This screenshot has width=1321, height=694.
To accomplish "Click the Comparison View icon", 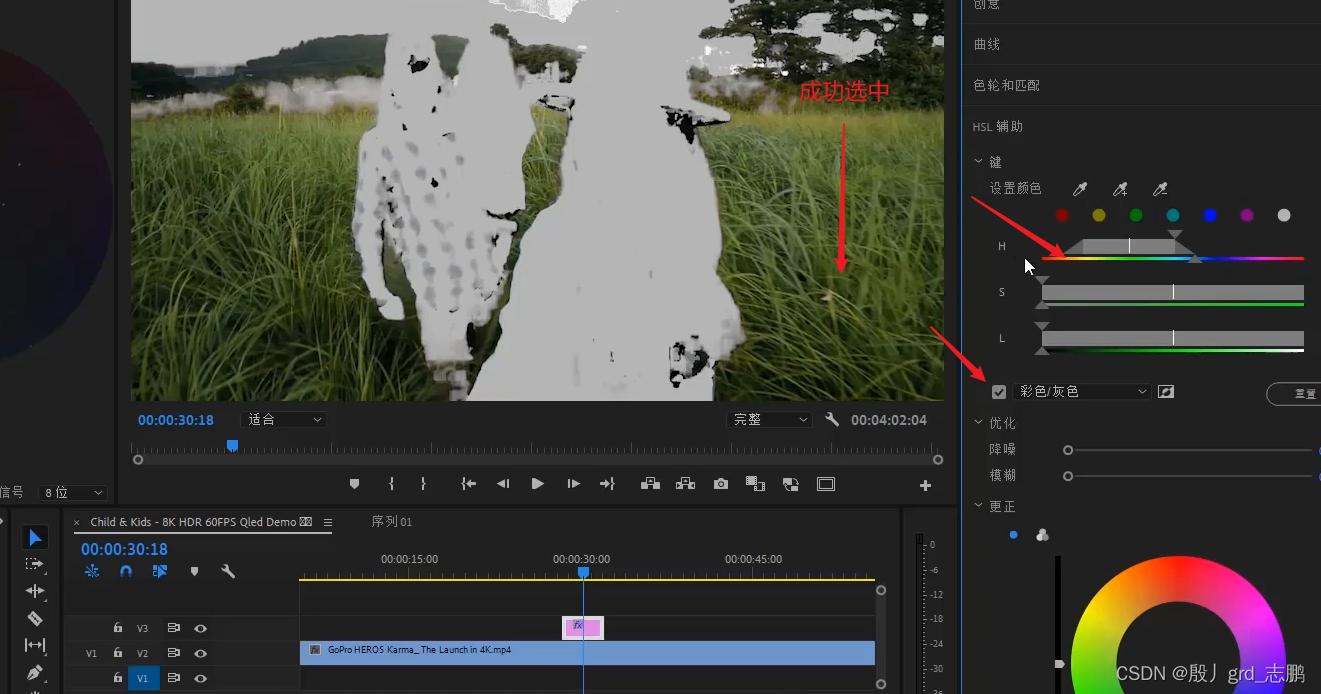I will pyautogui.click(x=756, y=484).
